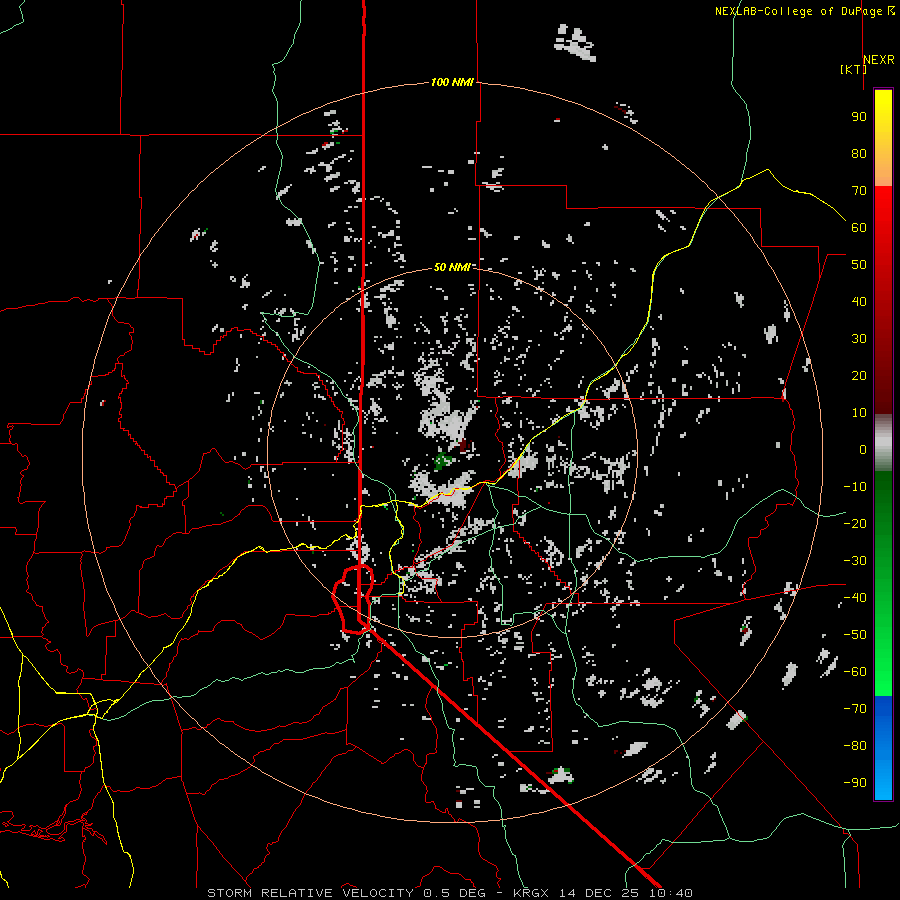Select the 40 value on velocity scale
The image size is (900, 900).
(x=859, y=302)
